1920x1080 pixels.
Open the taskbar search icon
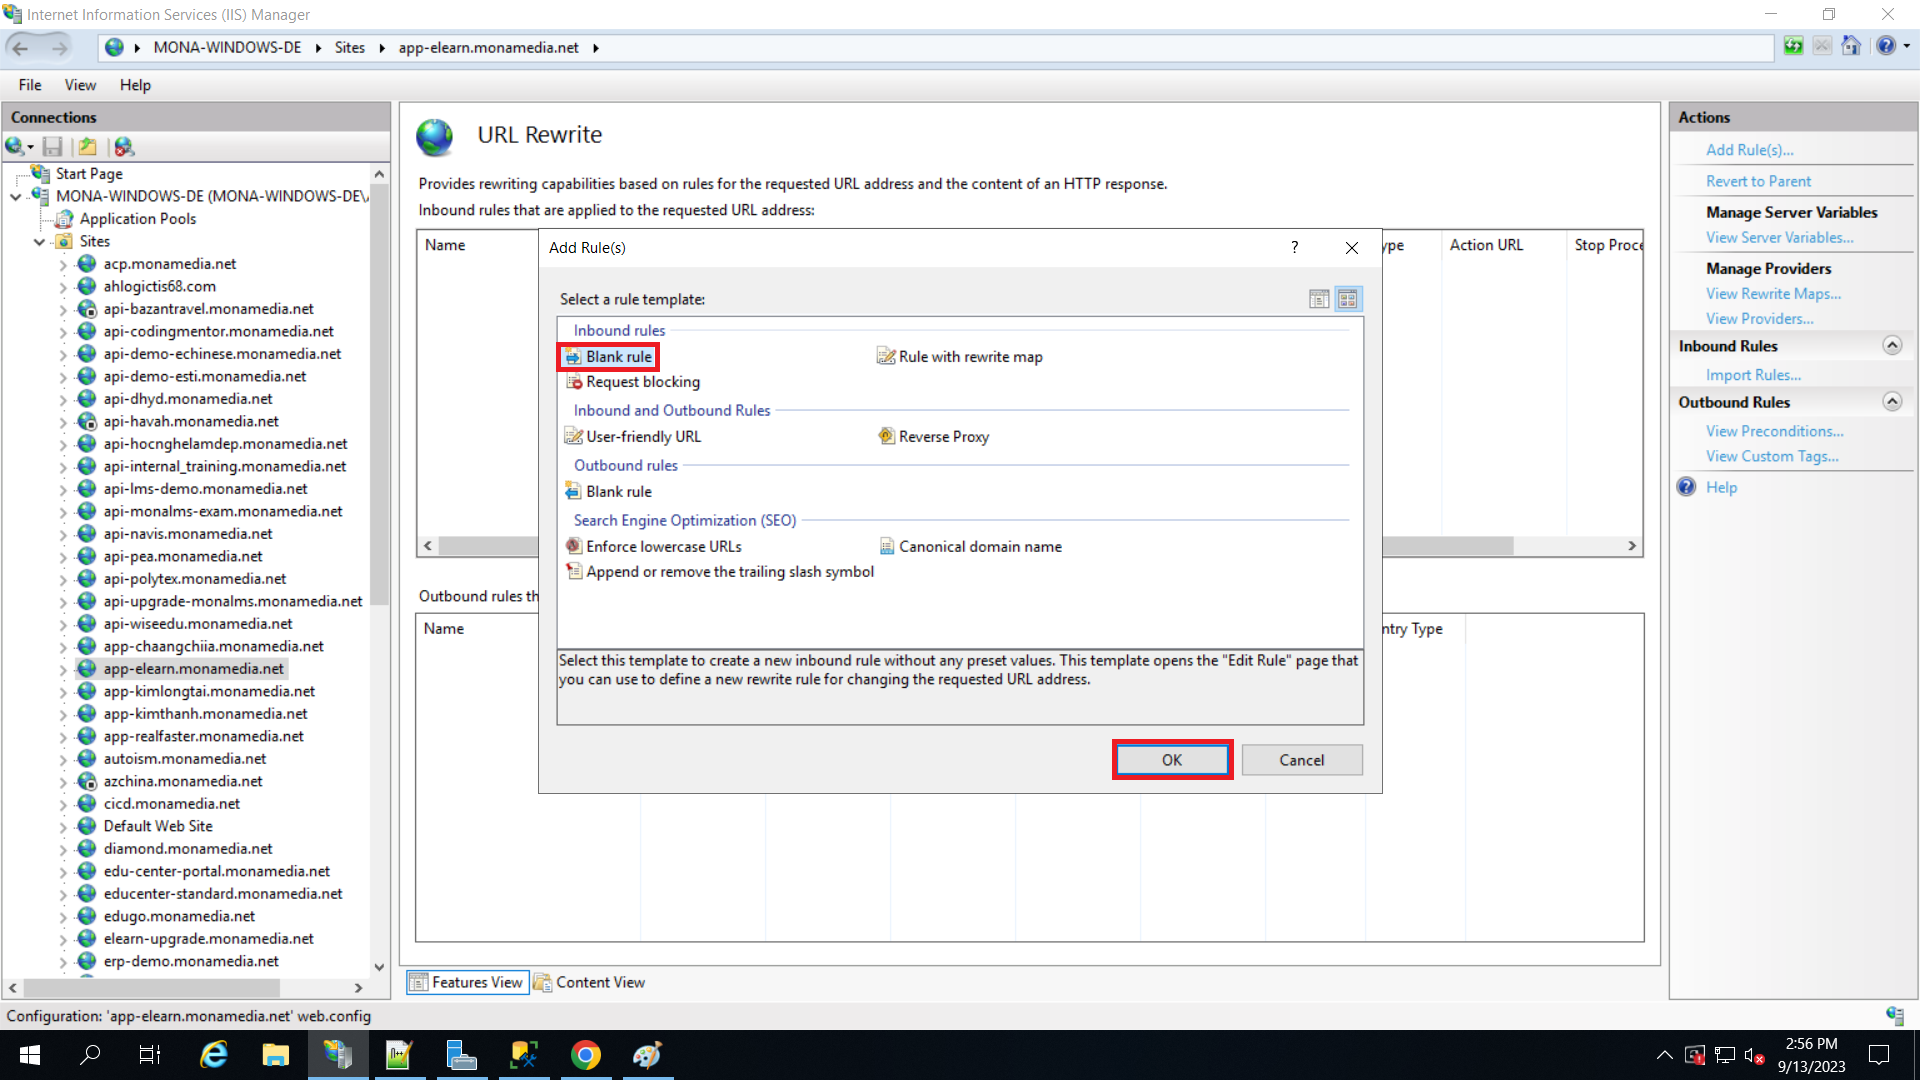pyautogui.click(x=90, y=1055)
